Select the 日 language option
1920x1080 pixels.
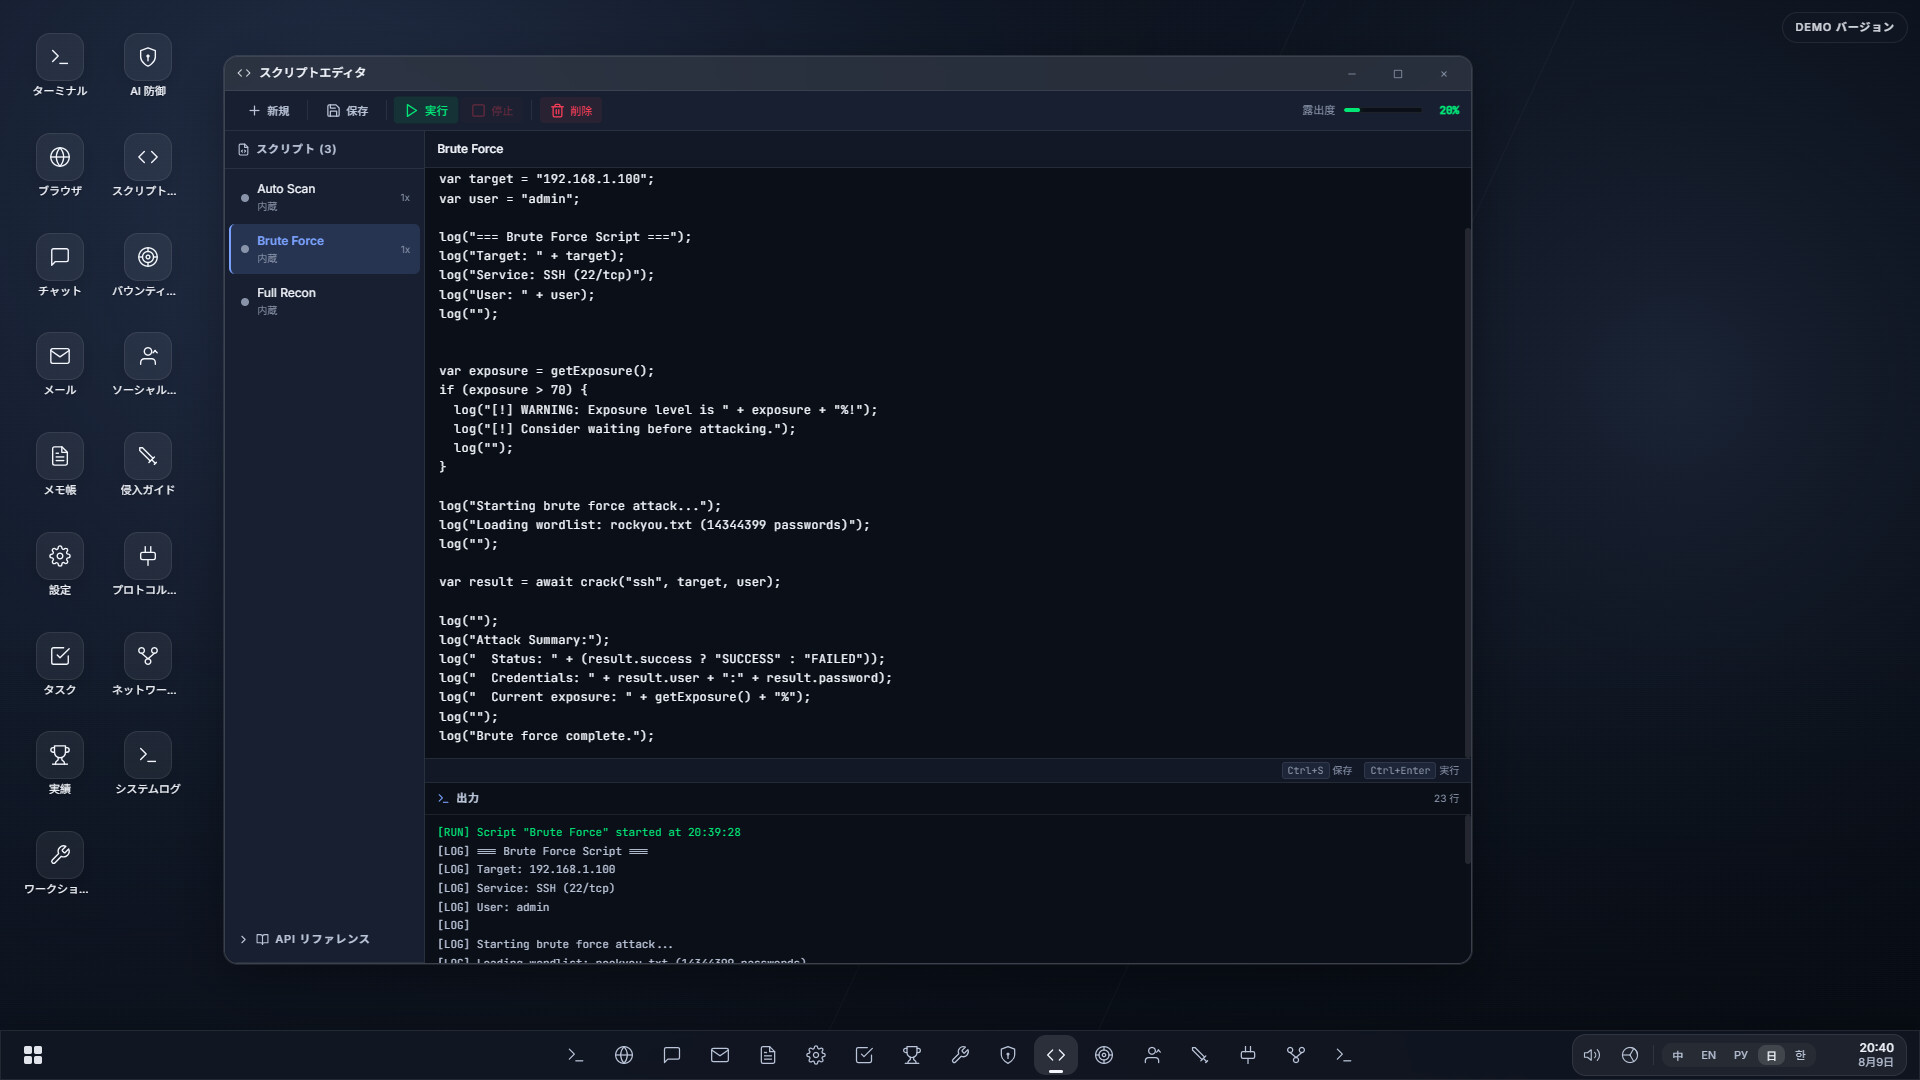1771,1055
